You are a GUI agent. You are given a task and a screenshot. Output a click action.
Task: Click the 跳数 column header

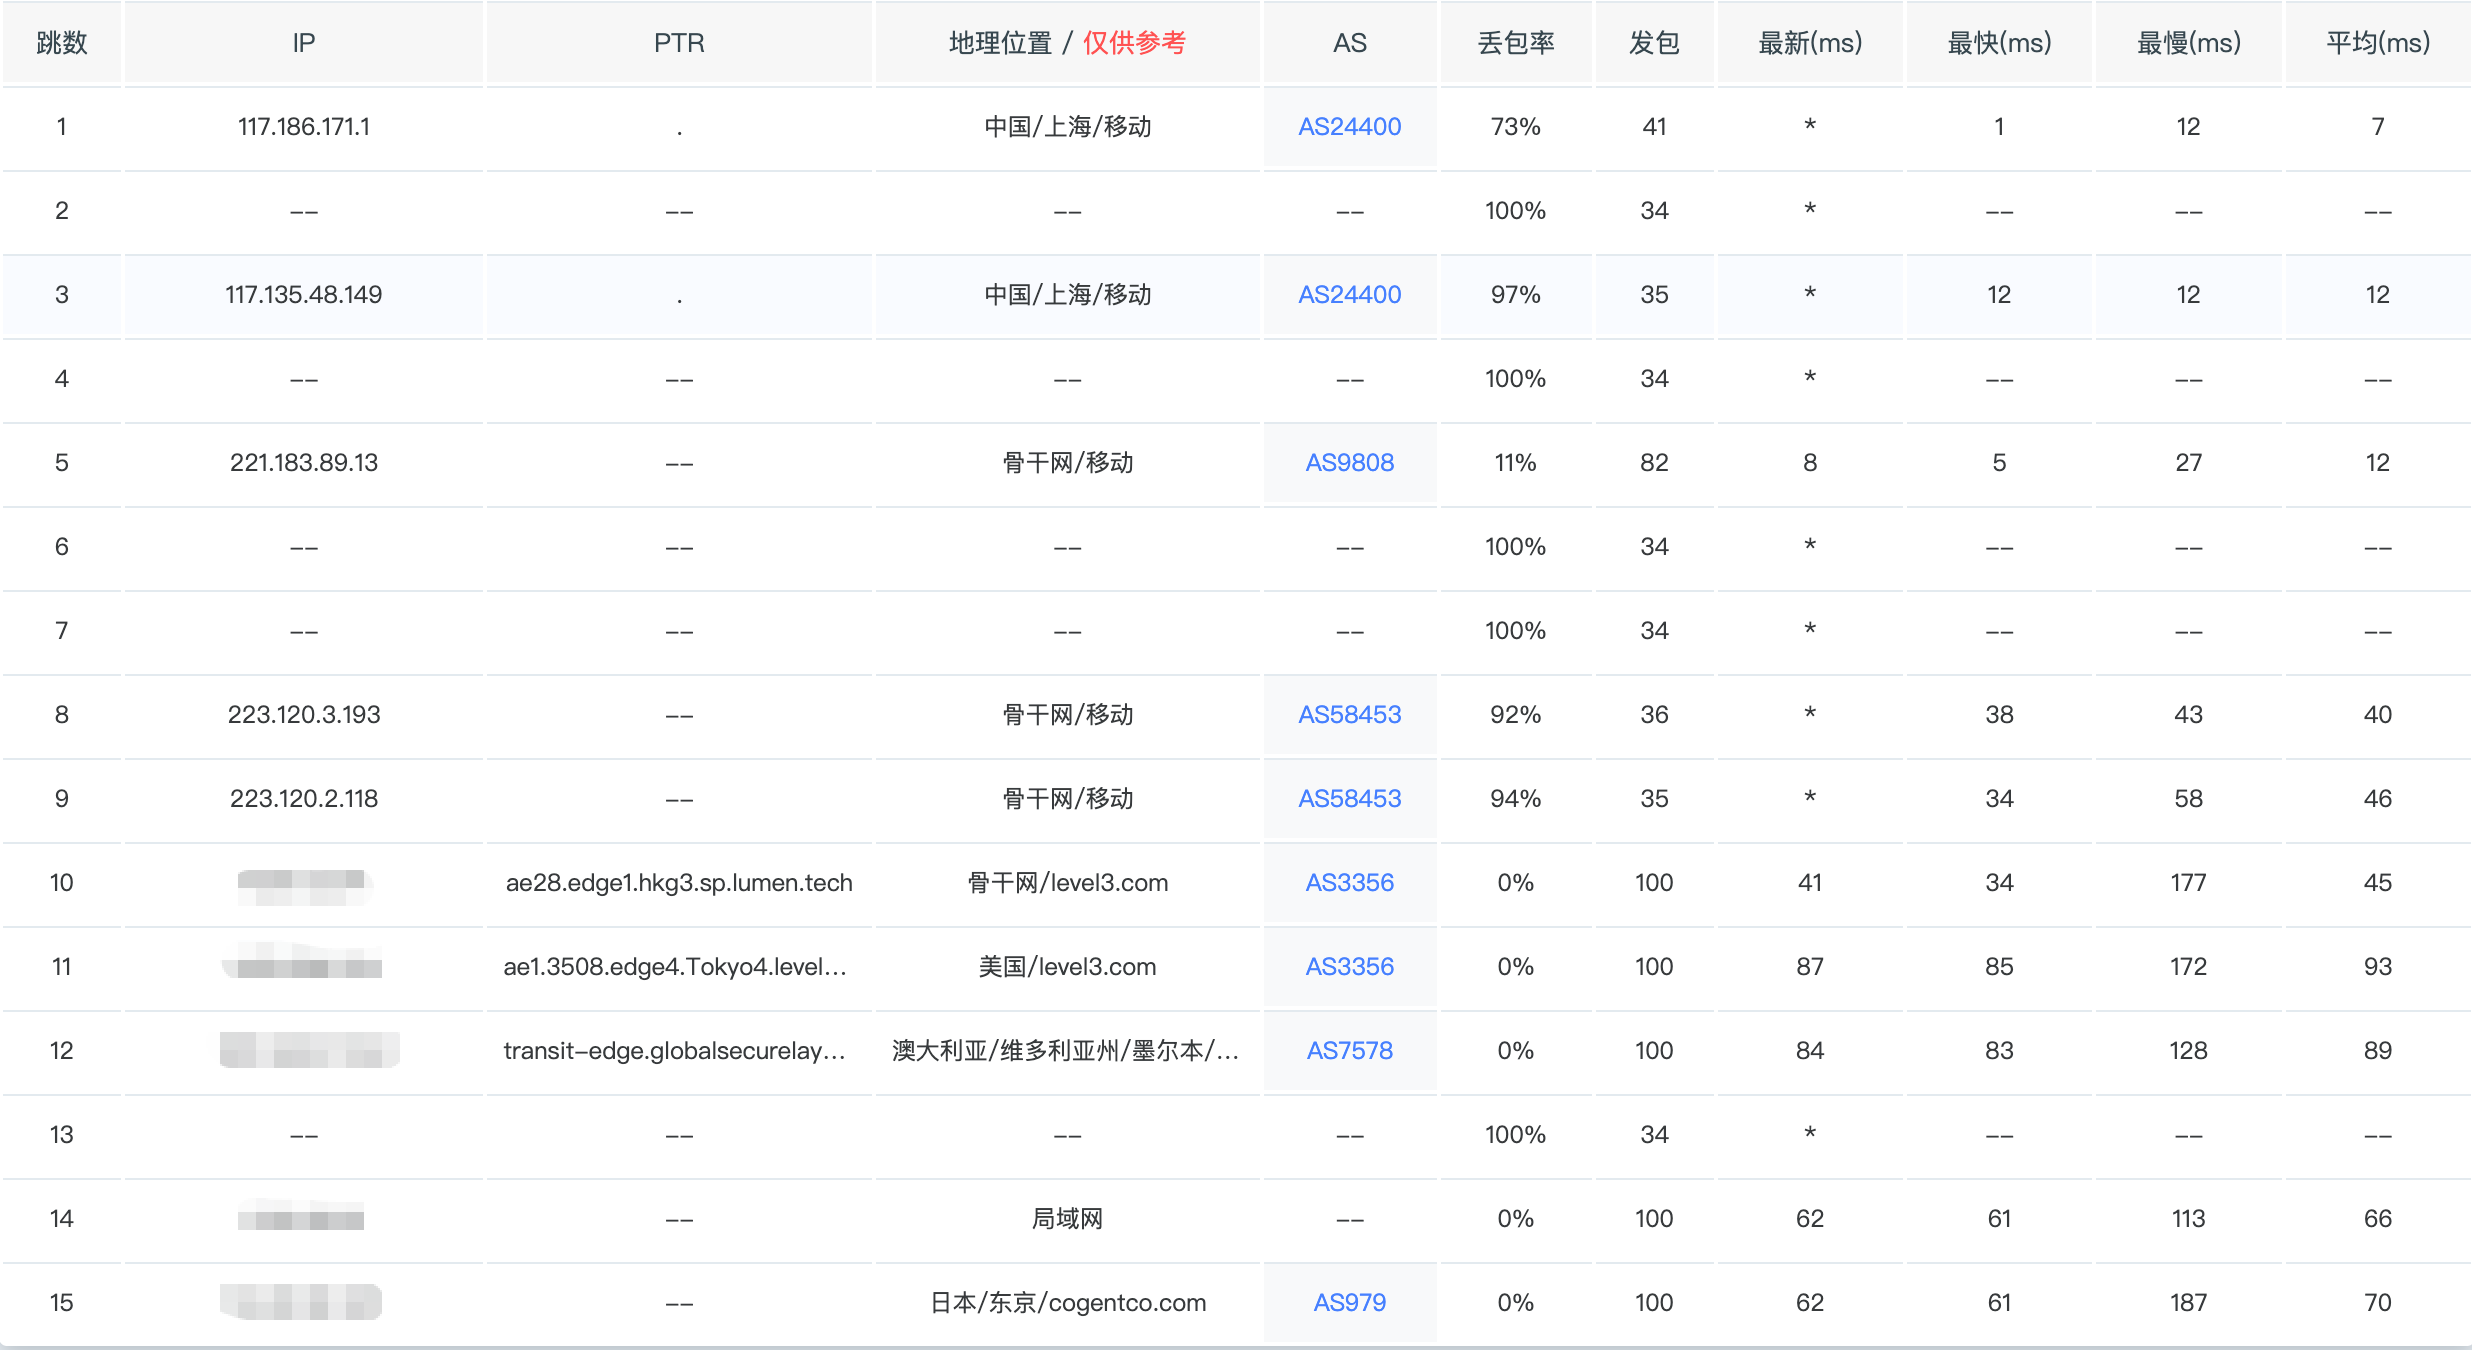[62, 43]
